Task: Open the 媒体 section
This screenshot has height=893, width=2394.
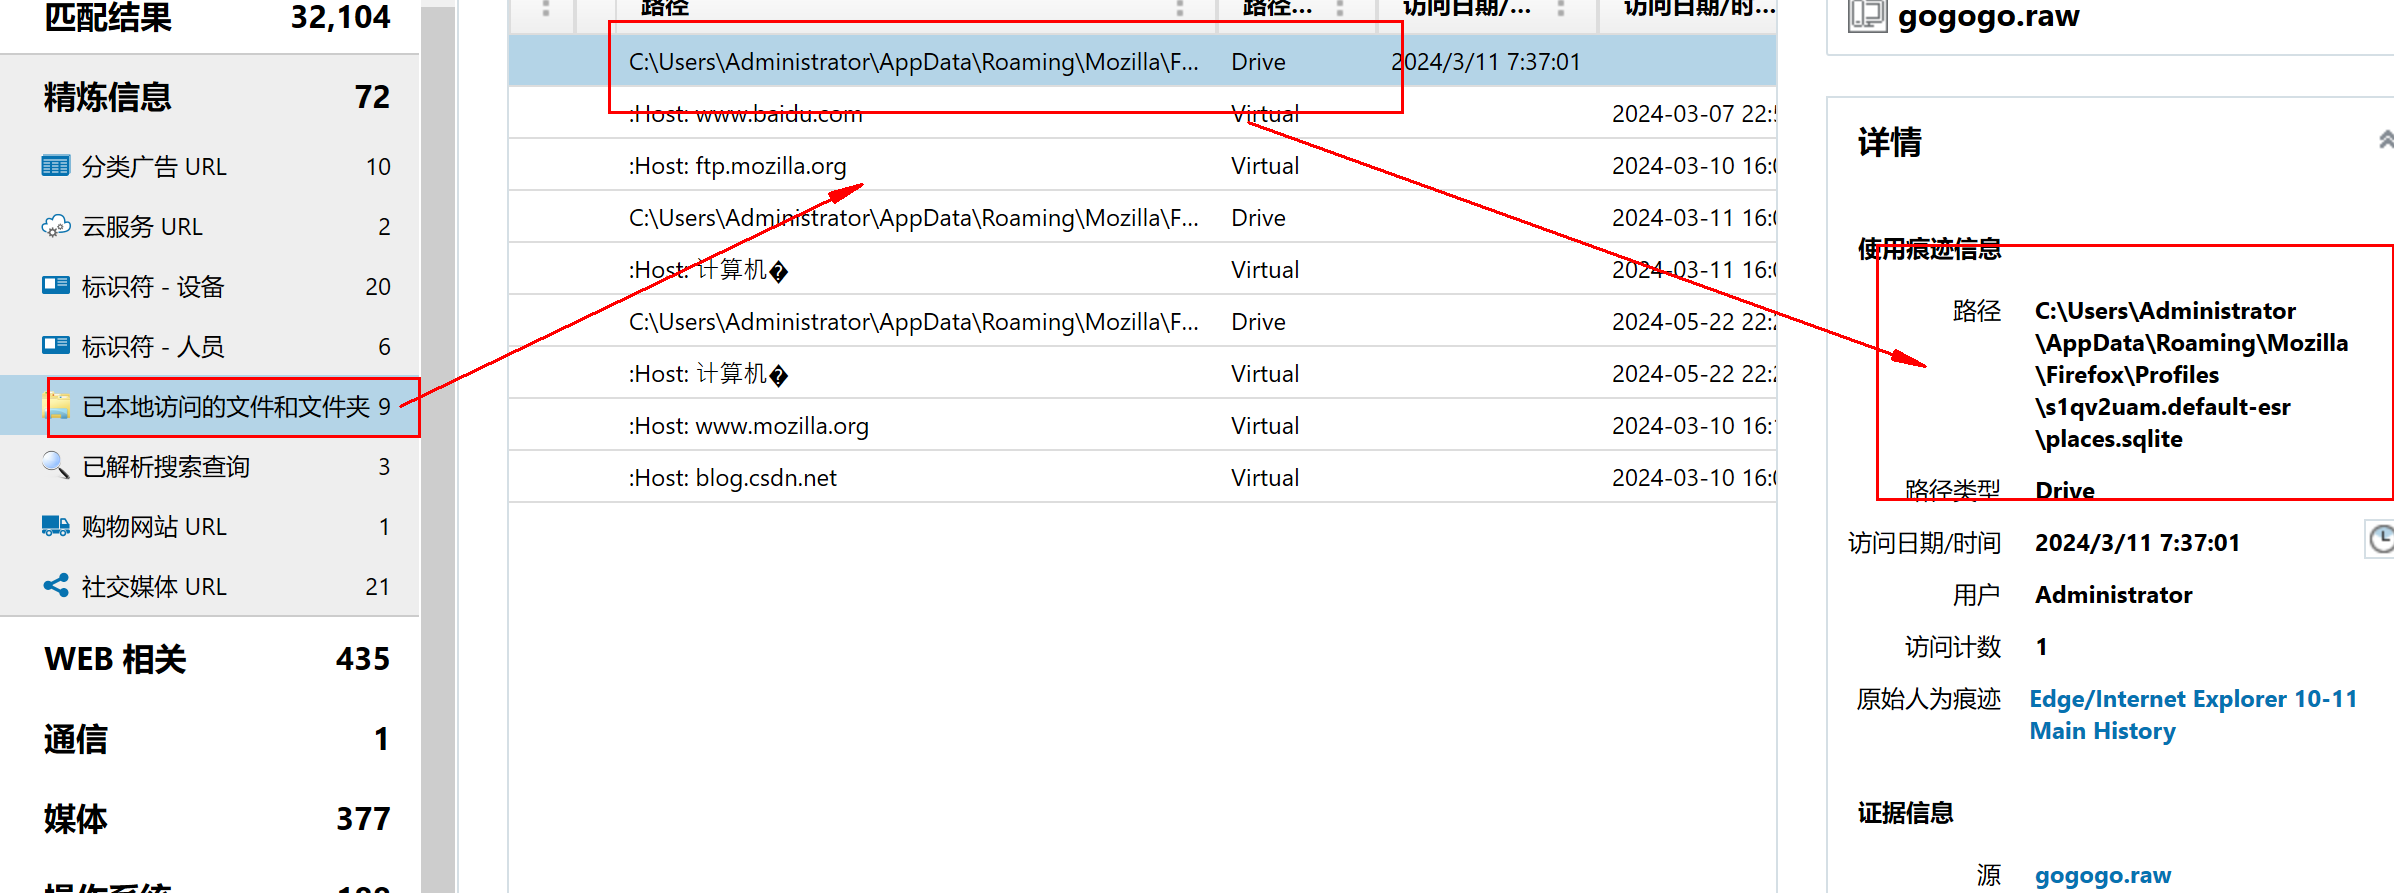Action: [x=210, y=819]
